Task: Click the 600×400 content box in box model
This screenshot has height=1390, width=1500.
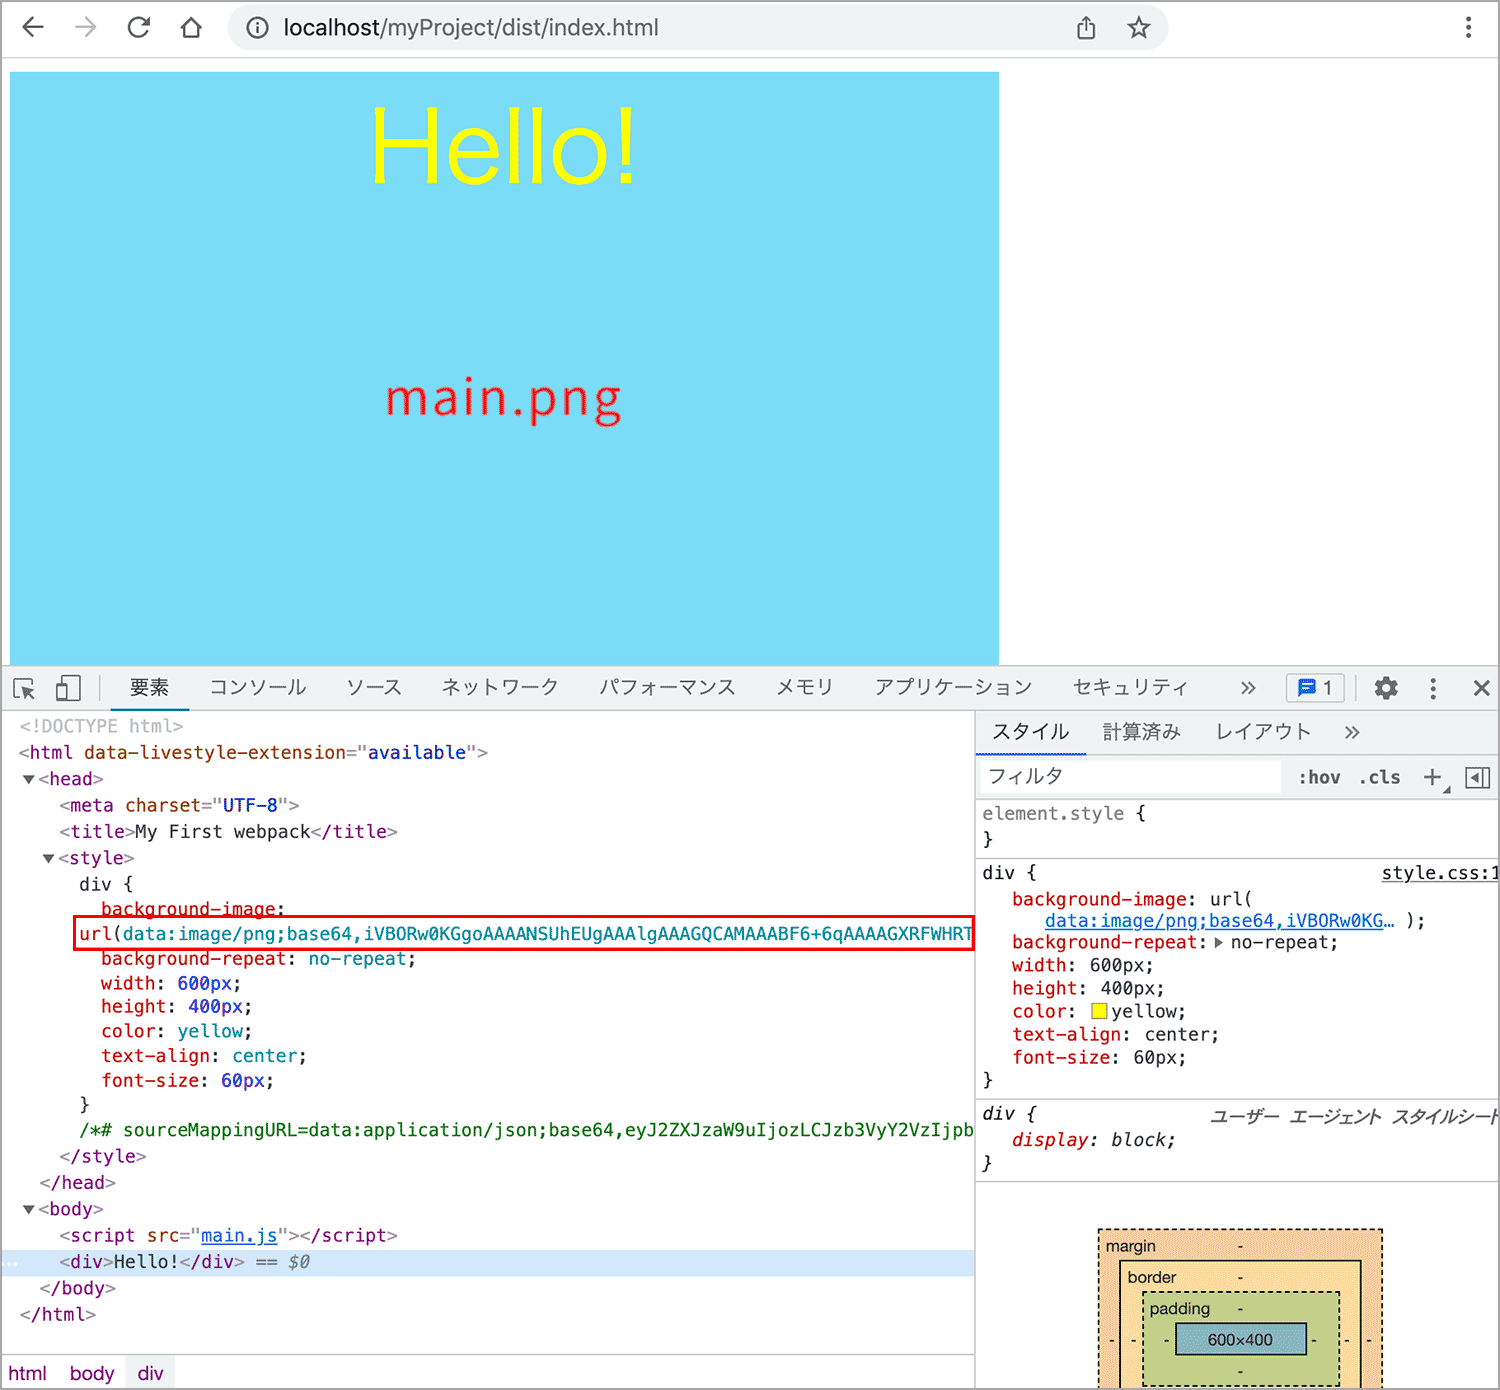Action: tap(1241, 1340)
